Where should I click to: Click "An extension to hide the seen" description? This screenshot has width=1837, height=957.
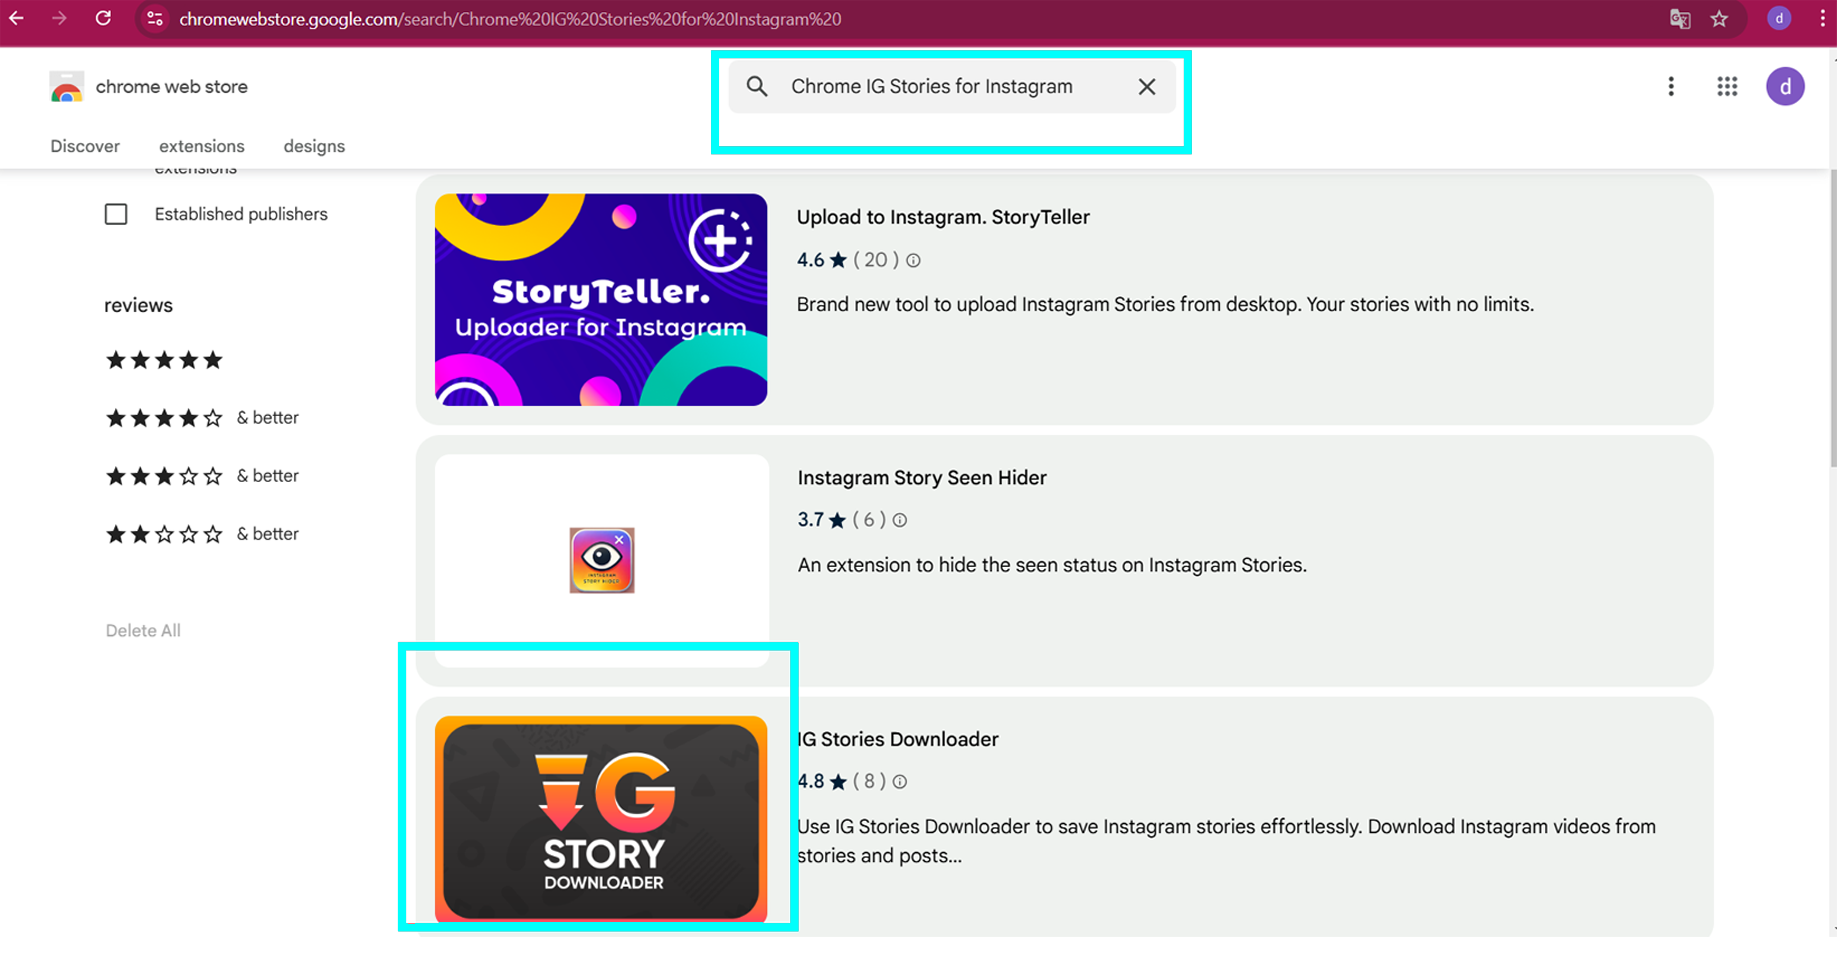tap(1052, 565)
